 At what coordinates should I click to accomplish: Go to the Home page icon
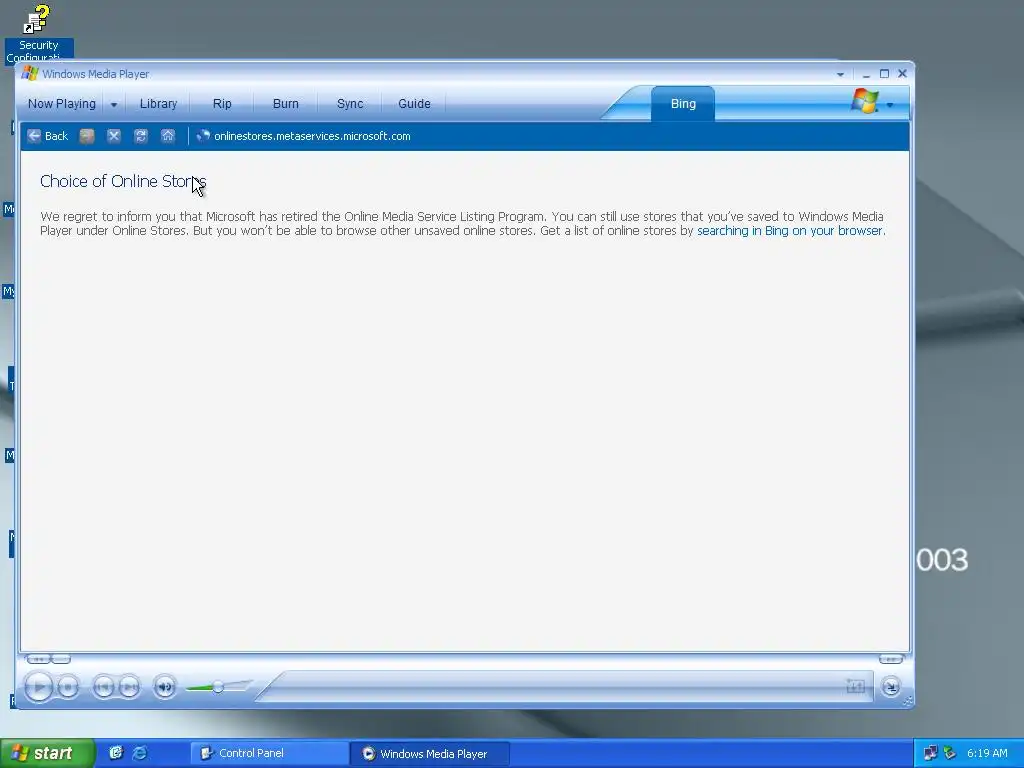(168, 136)
